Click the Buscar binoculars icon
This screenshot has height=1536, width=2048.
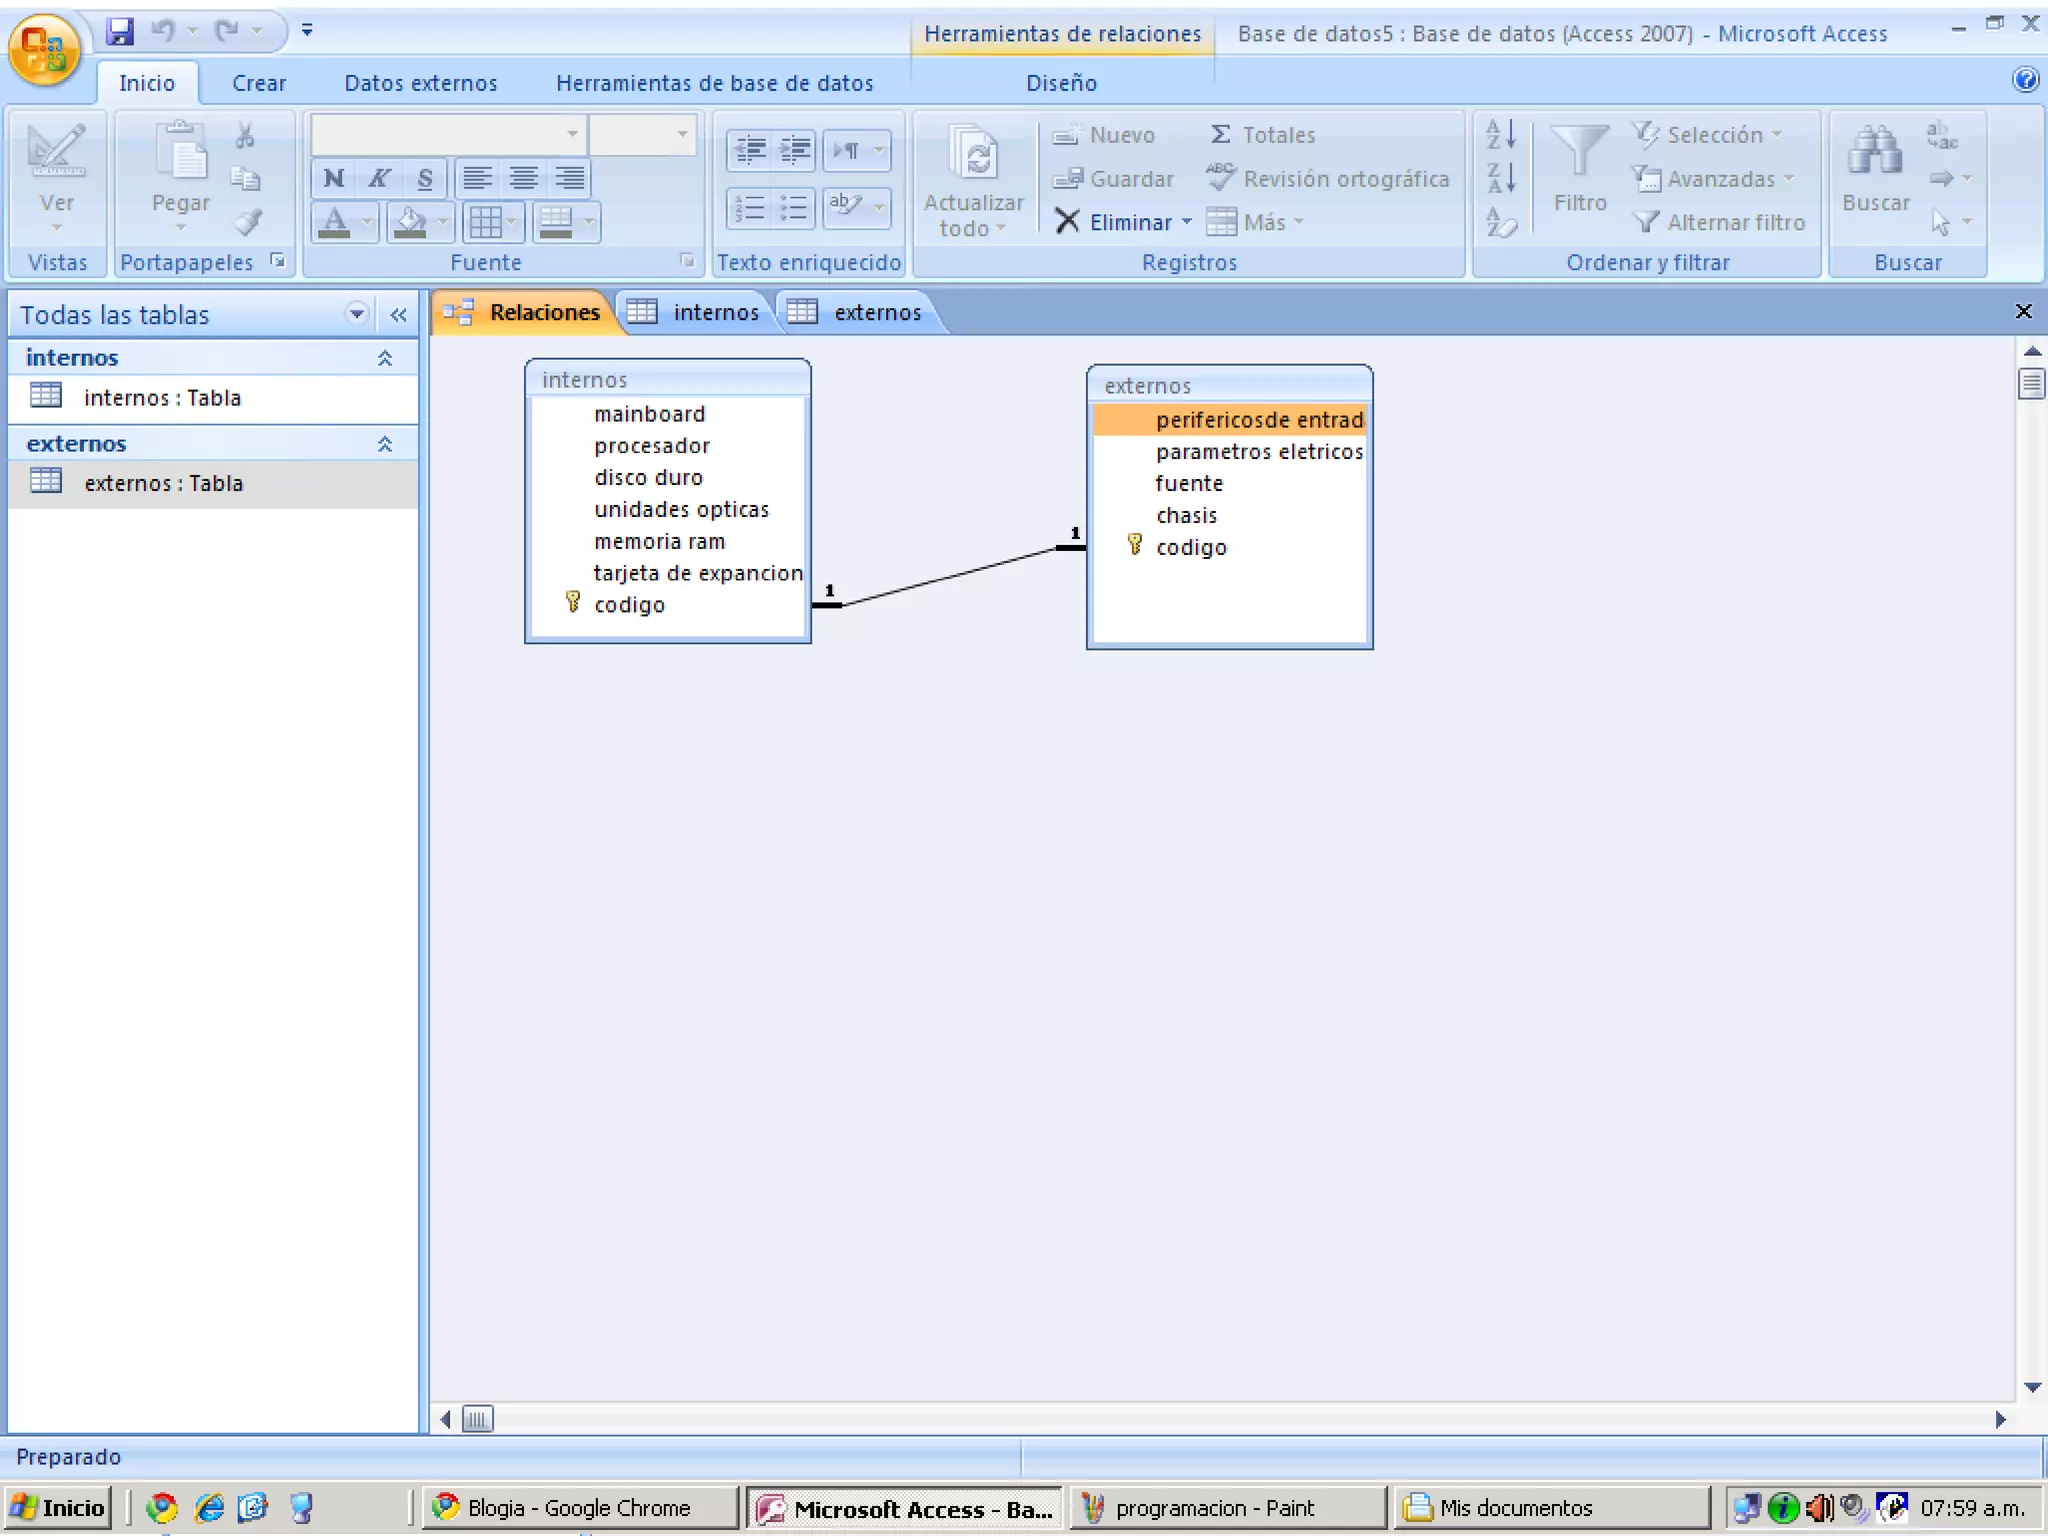(1875, 152)
